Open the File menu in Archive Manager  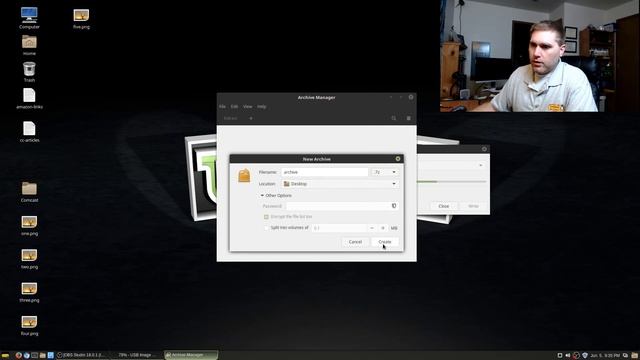pyautogui.click(x=222, y=107)
